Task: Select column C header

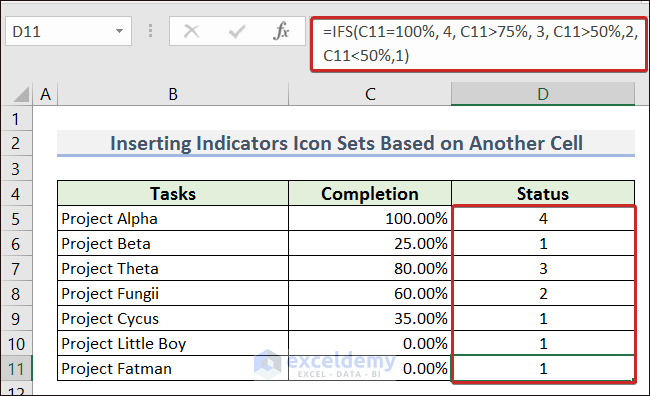Action: click(x=370, y=94)
